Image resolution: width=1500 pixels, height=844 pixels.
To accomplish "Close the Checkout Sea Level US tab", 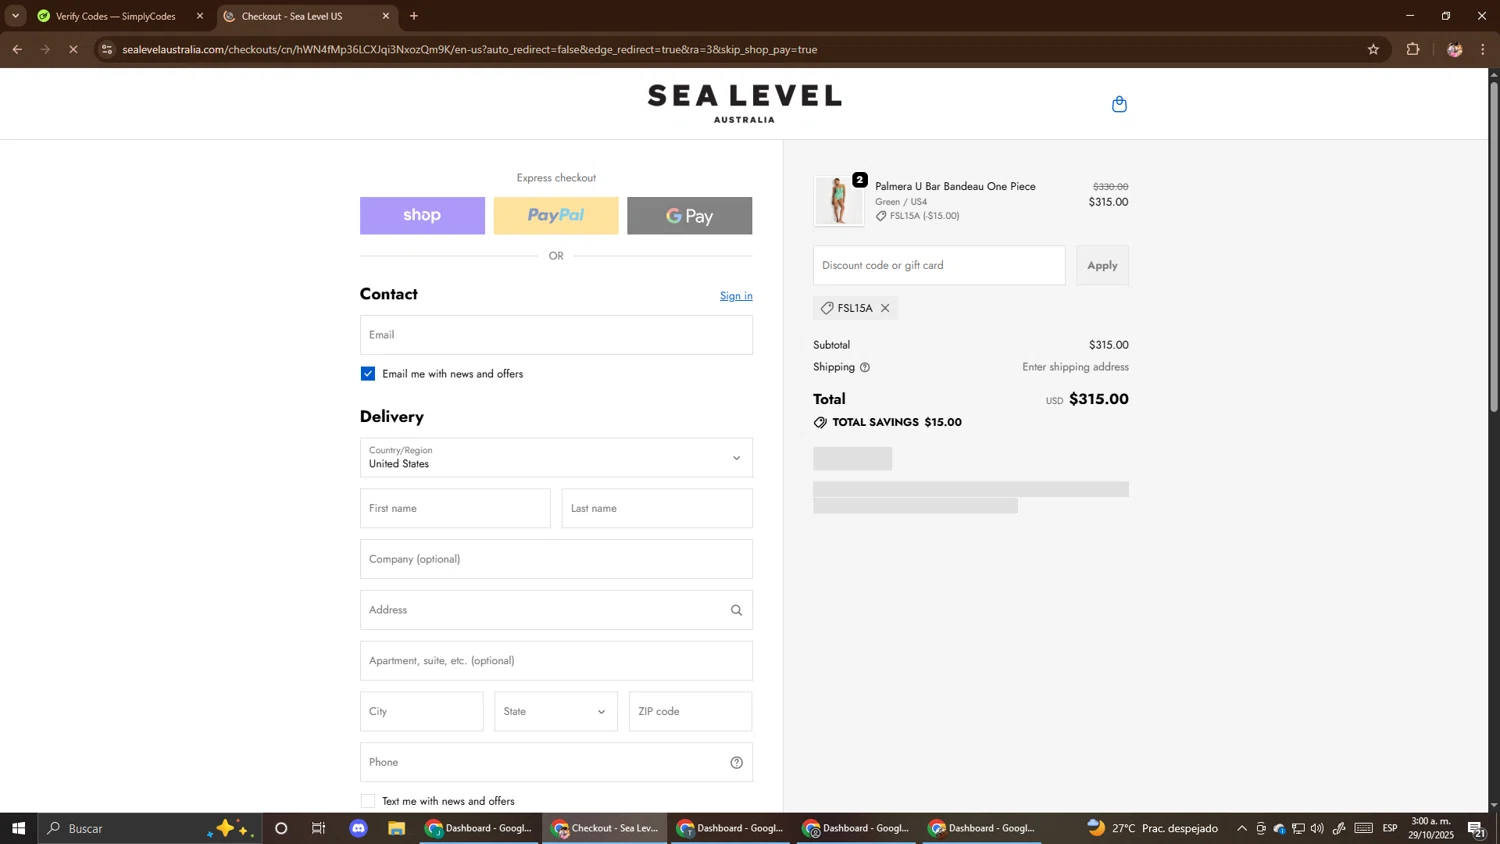I will click(x=386, y=16).
